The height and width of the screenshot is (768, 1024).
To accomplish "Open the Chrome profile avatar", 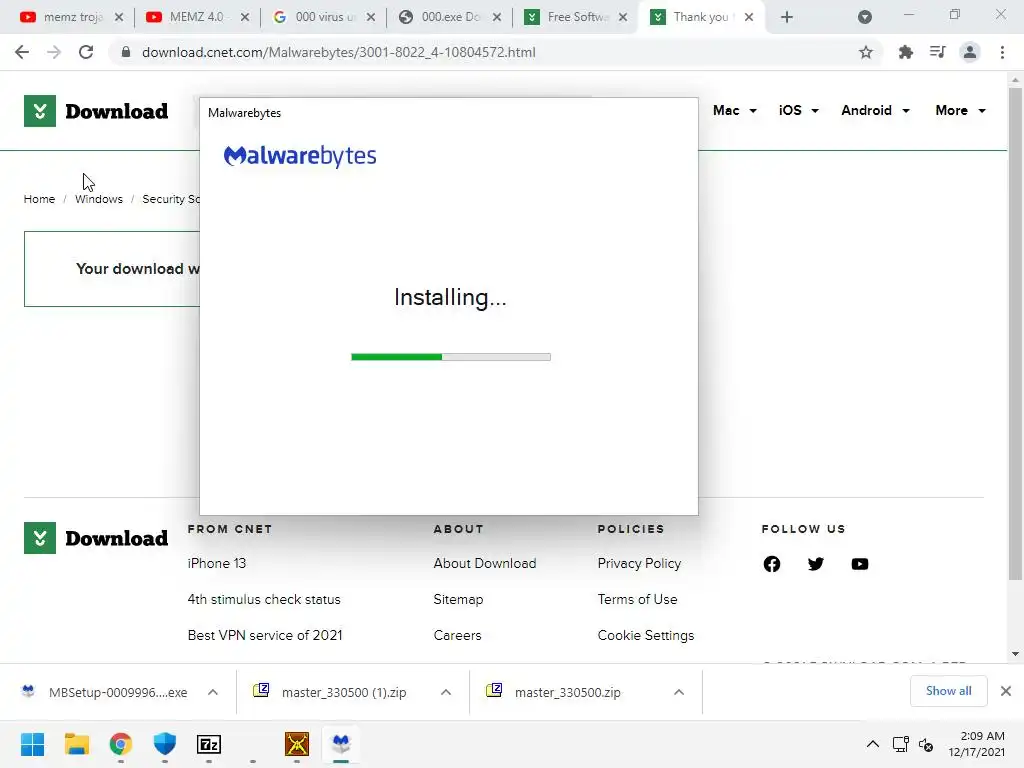I will click(970, 52).
